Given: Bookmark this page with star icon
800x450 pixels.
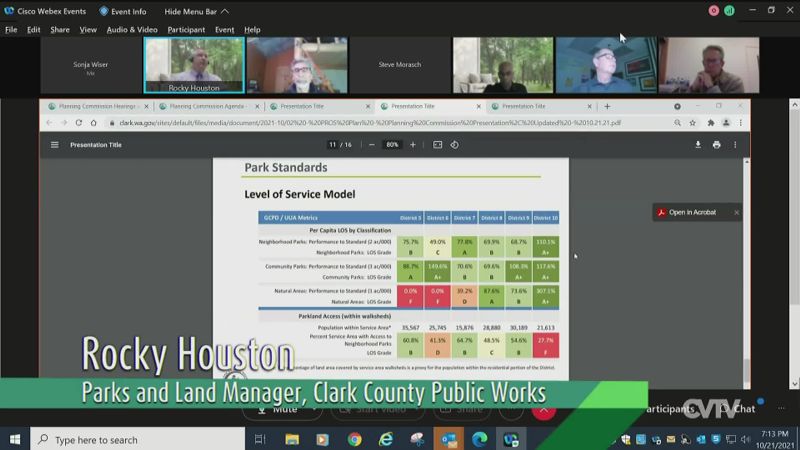Looking at the screenshot, I should [x=692, y=123].
